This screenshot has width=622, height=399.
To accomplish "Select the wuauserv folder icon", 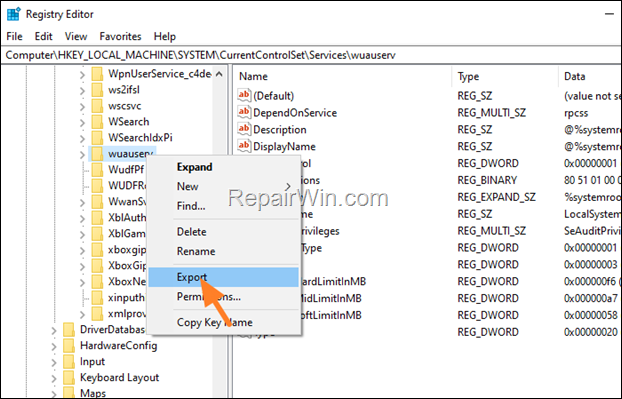I will 97,153.
